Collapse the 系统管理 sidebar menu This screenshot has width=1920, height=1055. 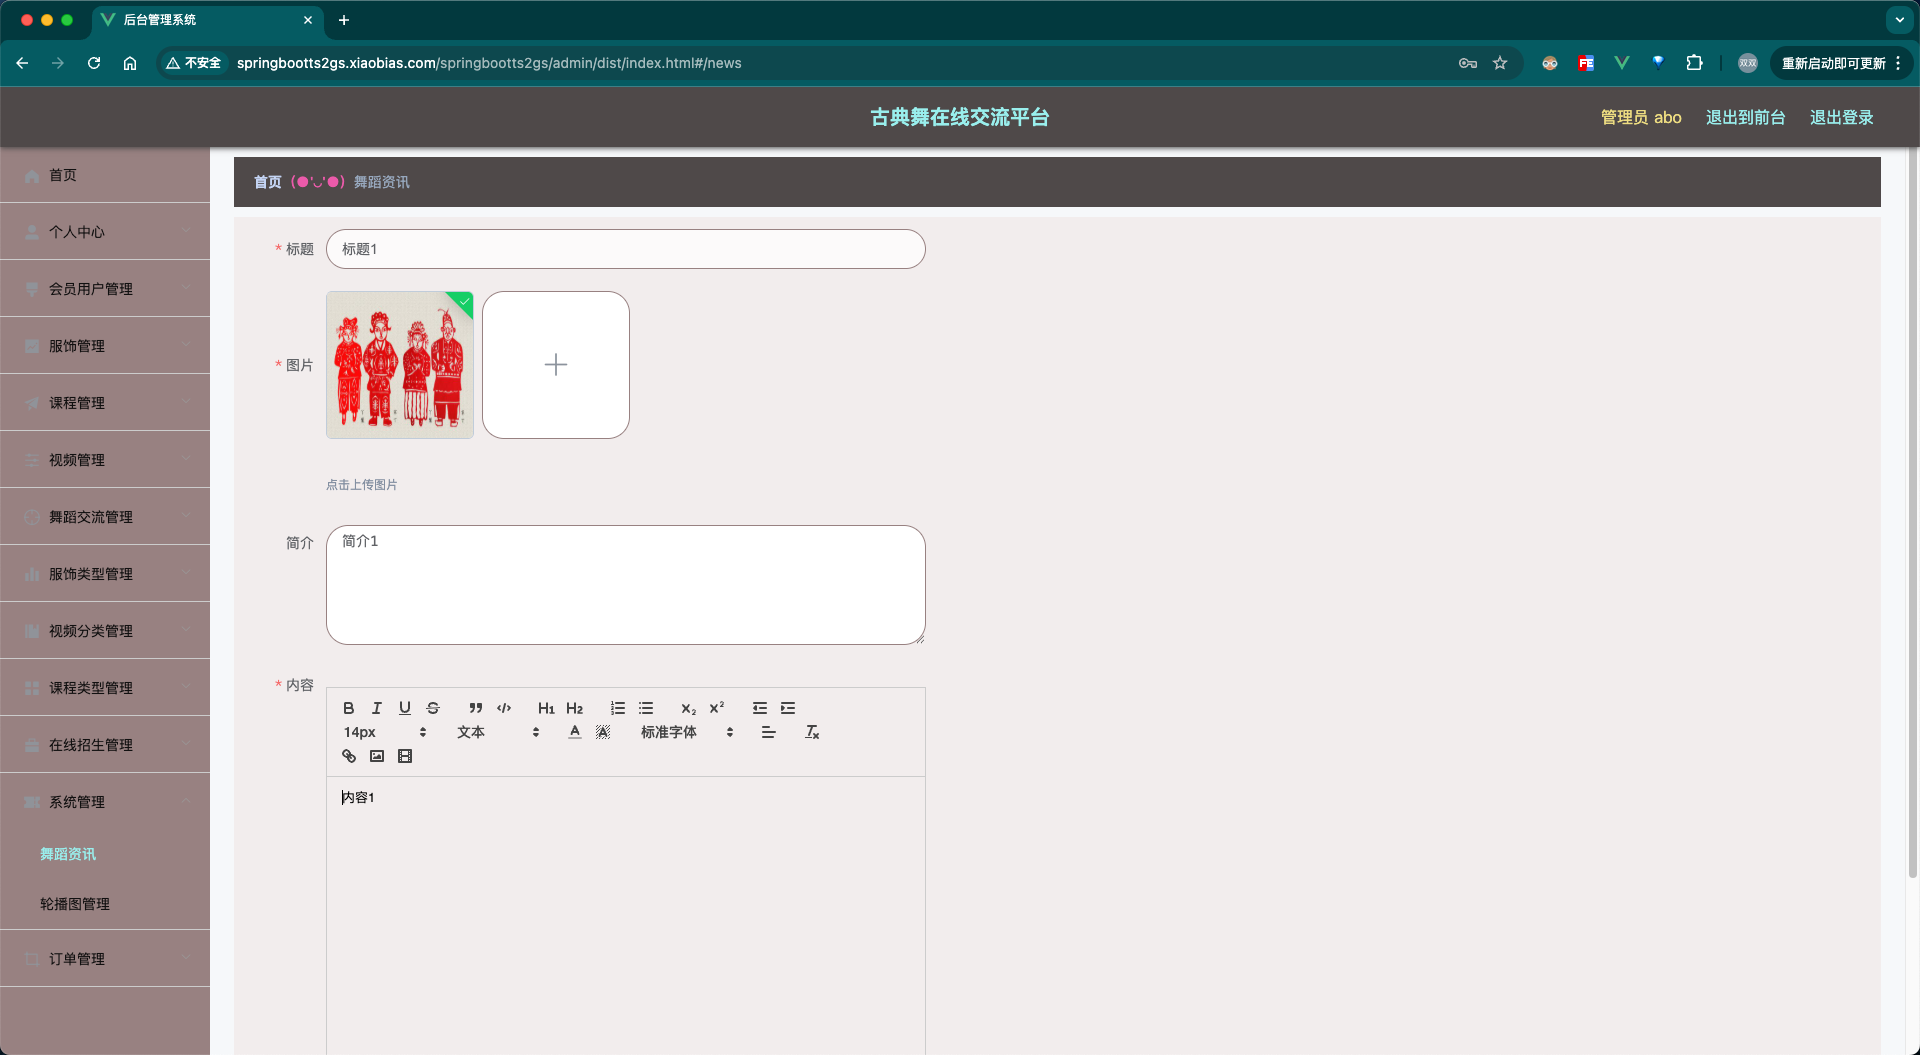point(105,802)
